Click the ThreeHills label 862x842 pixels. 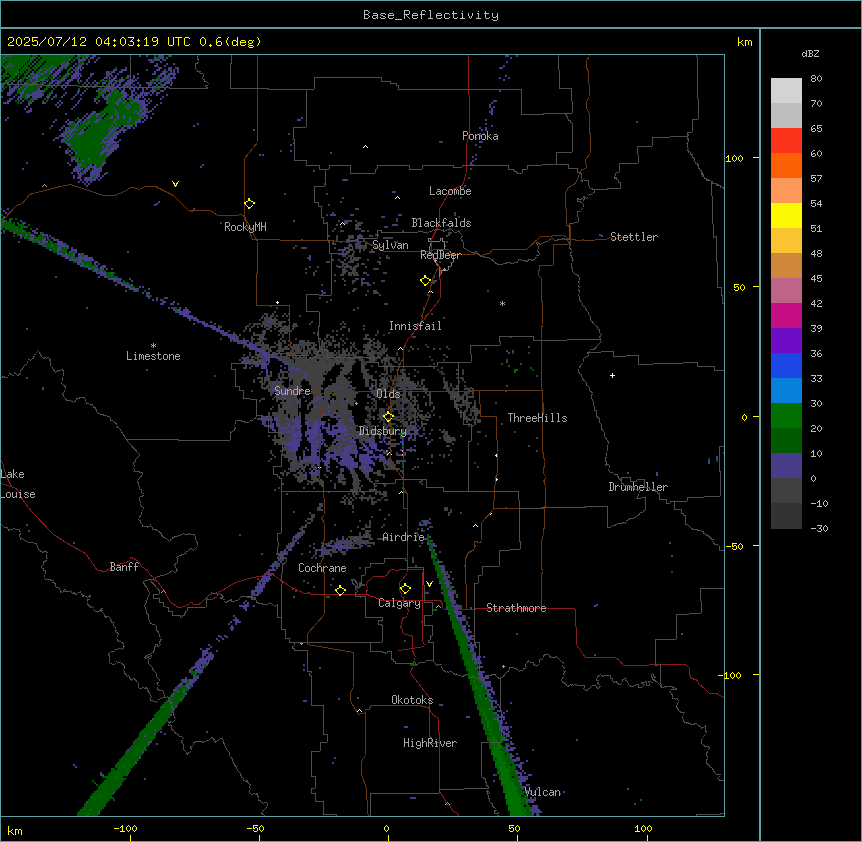click(x=537, y=418)
